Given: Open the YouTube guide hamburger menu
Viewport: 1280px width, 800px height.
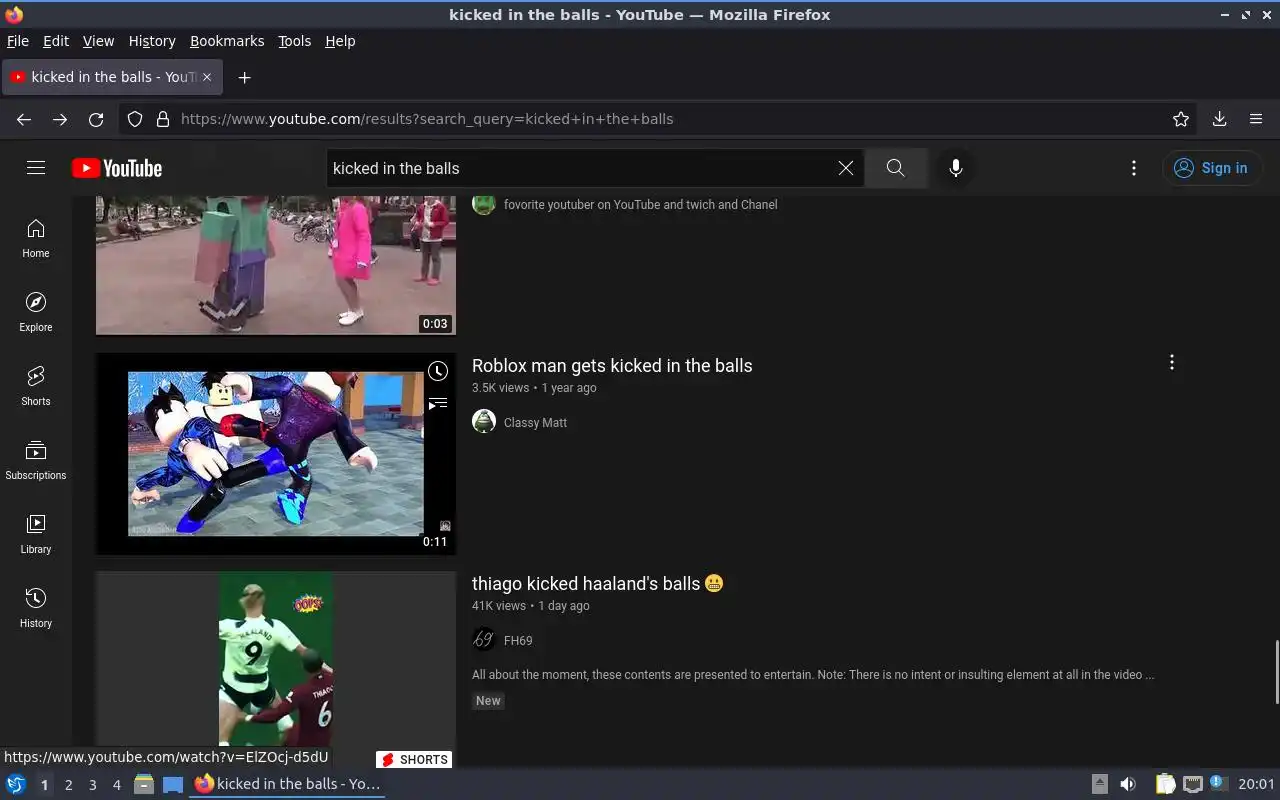Looking at the screenshot, I should (36, 168).
